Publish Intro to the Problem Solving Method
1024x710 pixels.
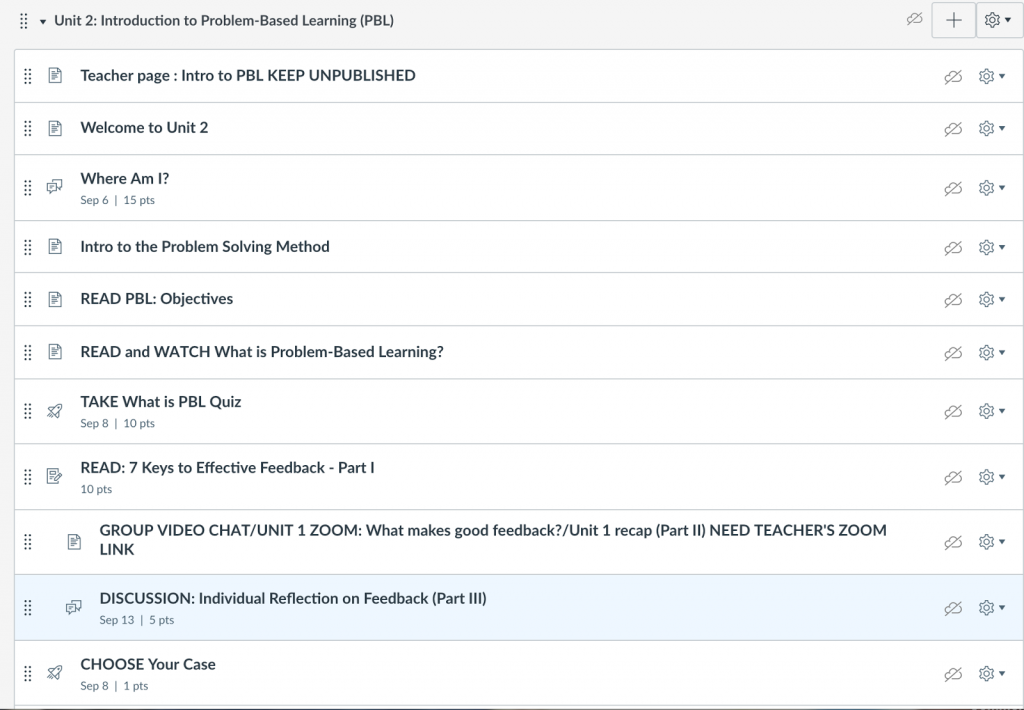953,248
